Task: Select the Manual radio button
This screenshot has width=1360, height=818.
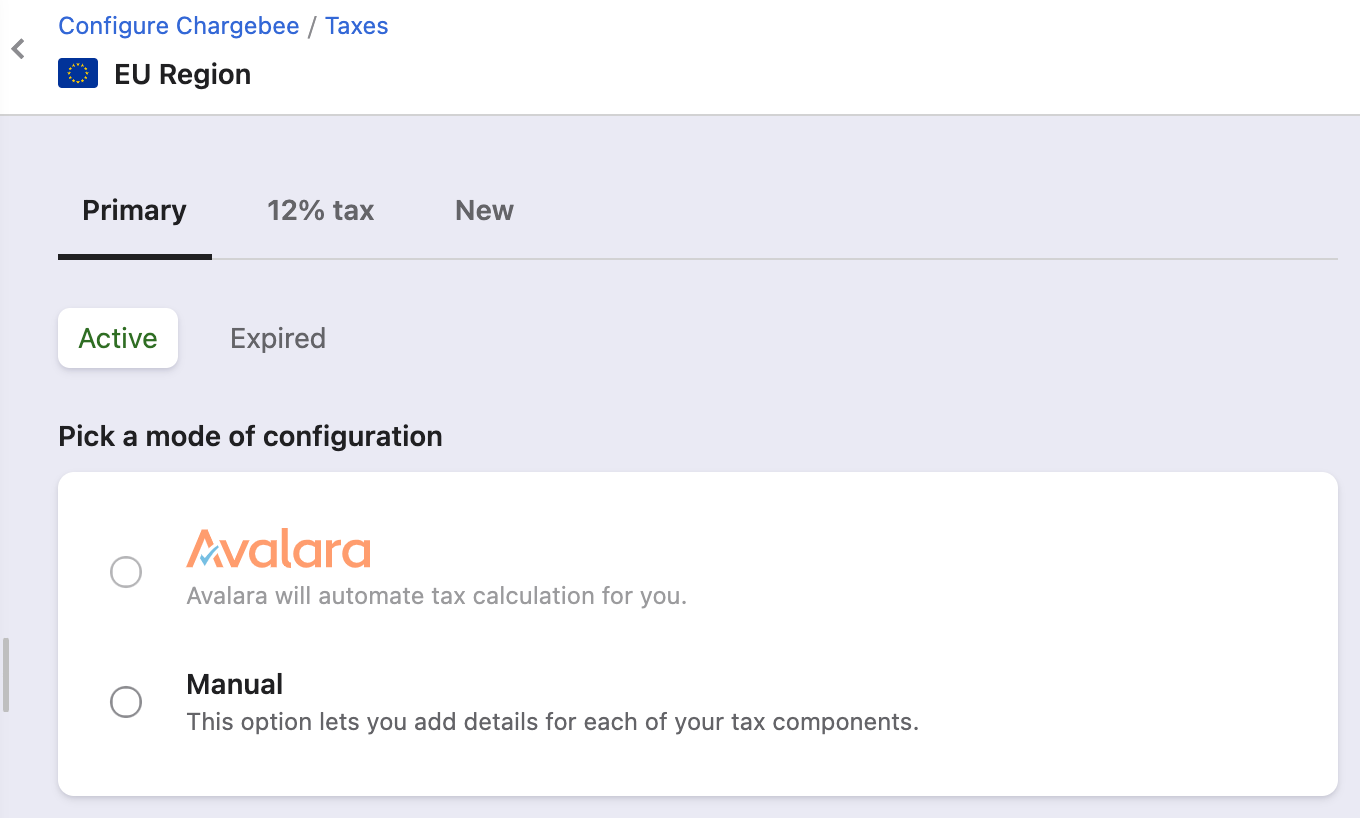Action: click(x=126, y=702)
